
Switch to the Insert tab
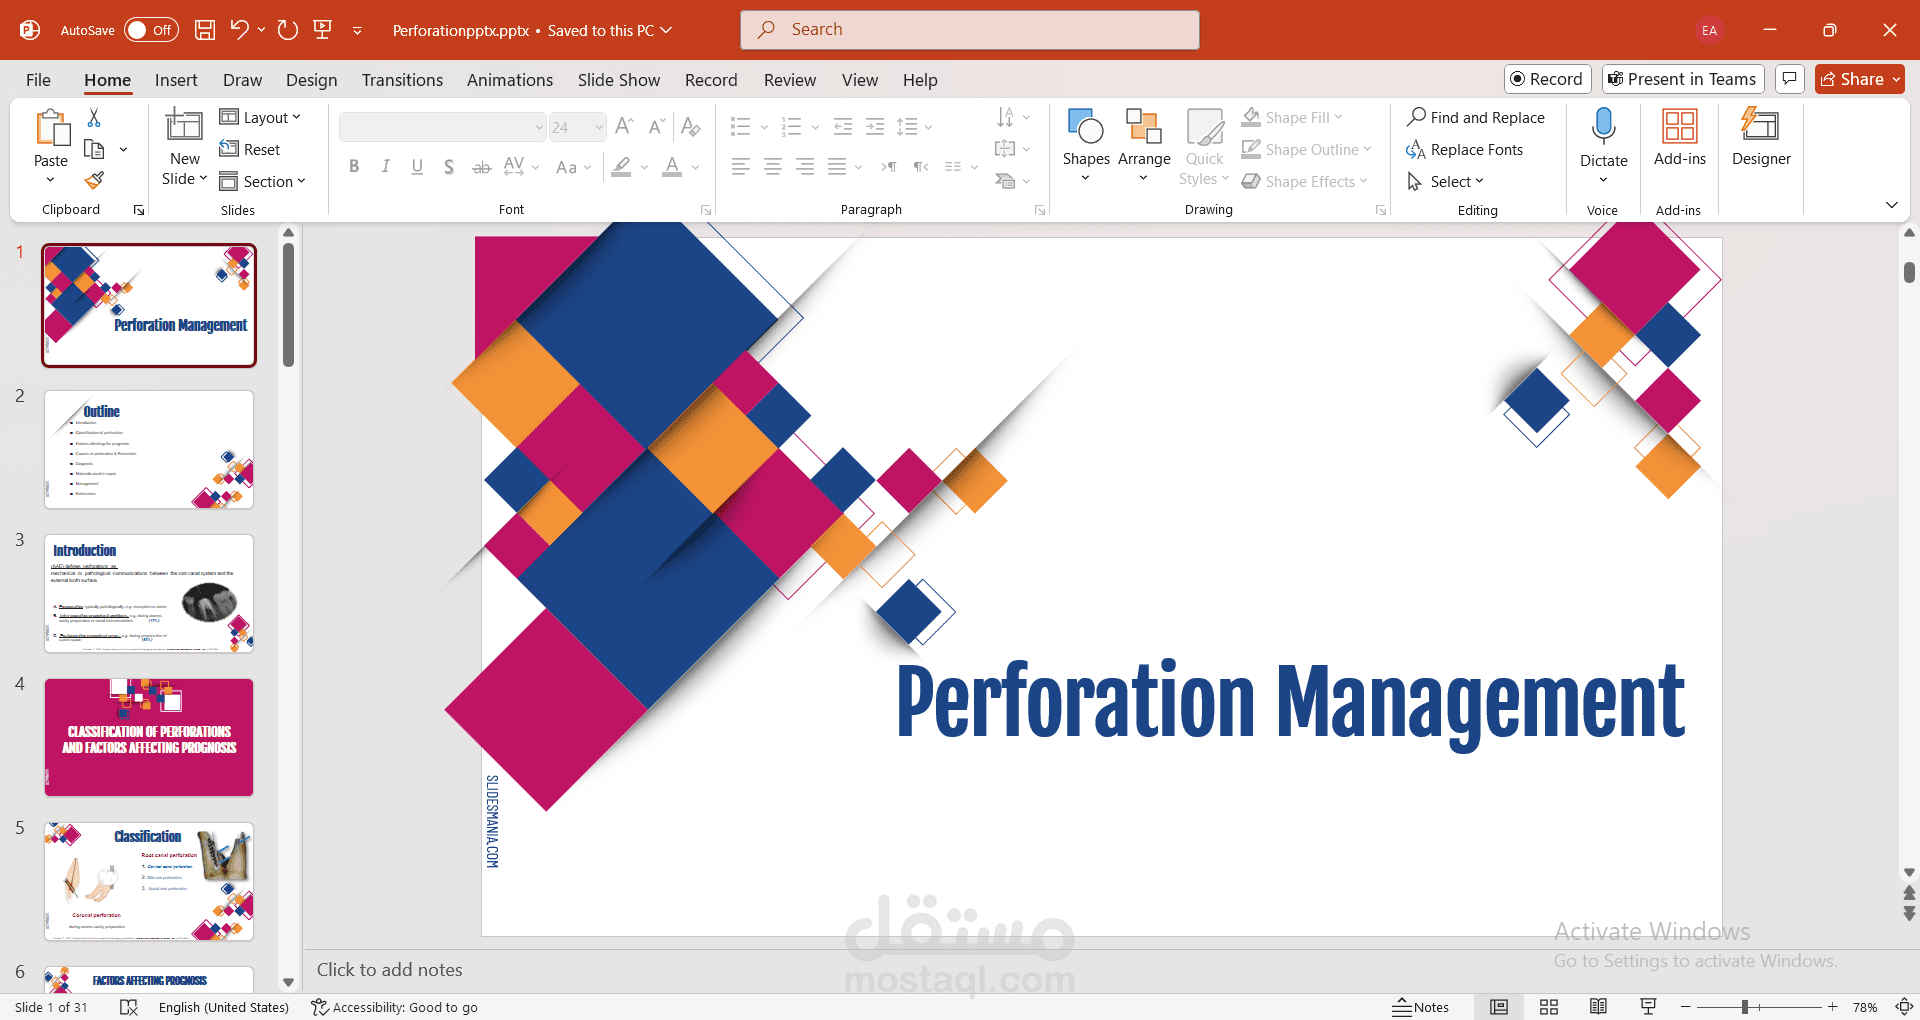pos(176,80)
